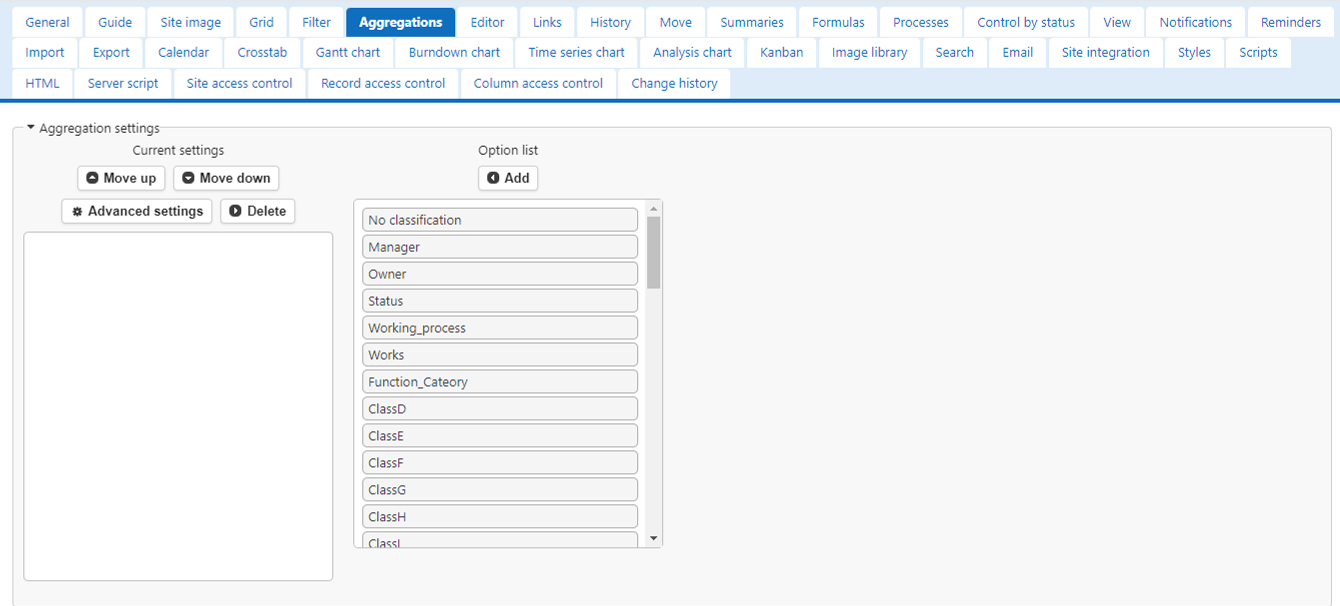Click the Move up button
This screenshot has width=1340, height=606.
pyautogui.click(x=121, y=178)
